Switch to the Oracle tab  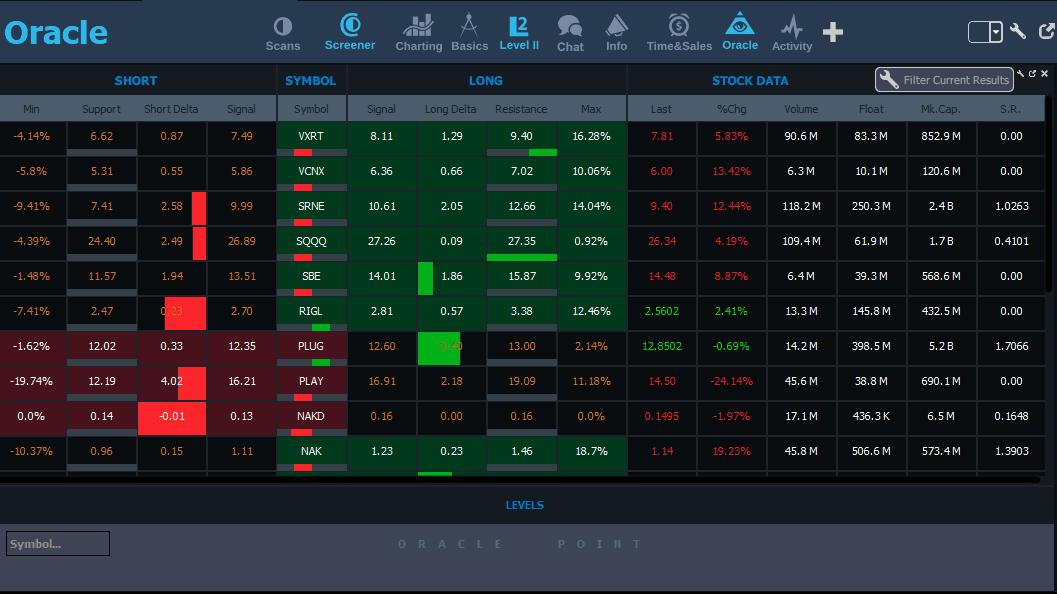point(740,32)
